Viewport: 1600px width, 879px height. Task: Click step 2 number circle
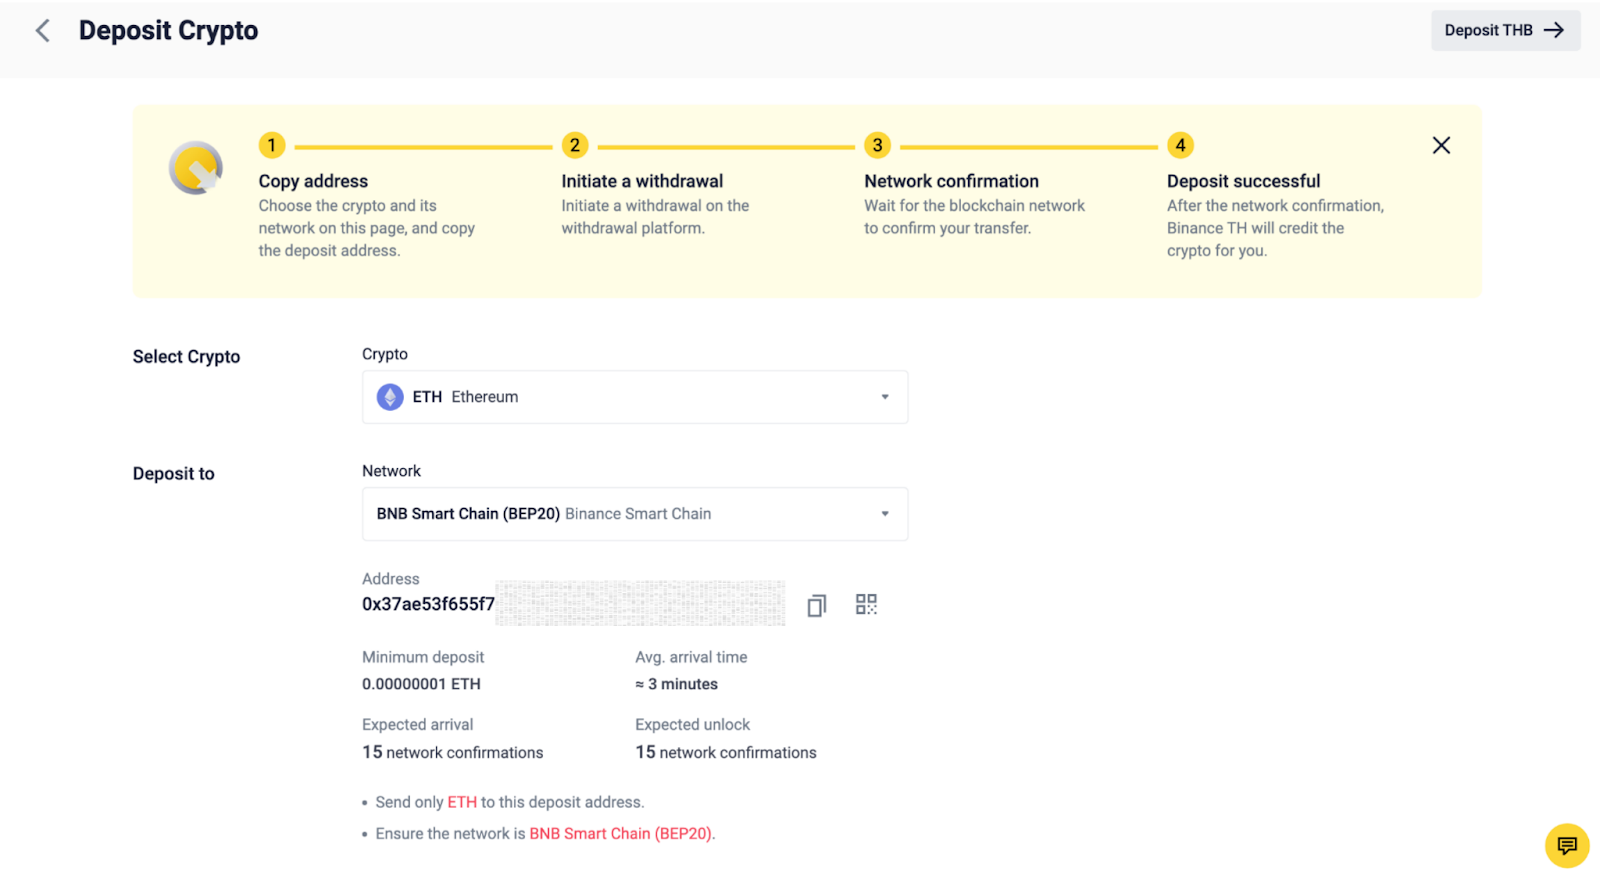point(574,146)
